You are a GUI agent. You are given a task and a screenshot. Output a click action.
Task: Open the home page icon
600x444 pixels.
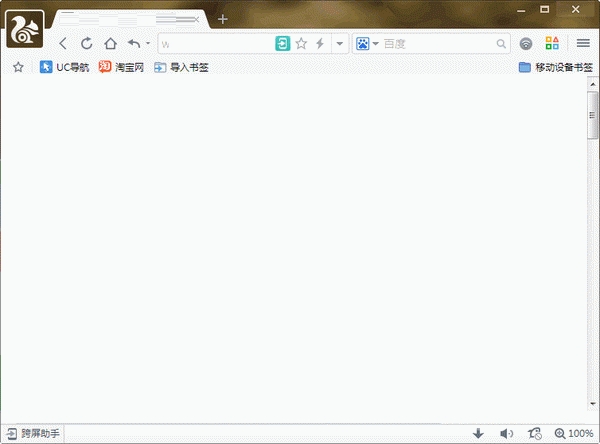[111, 44]
